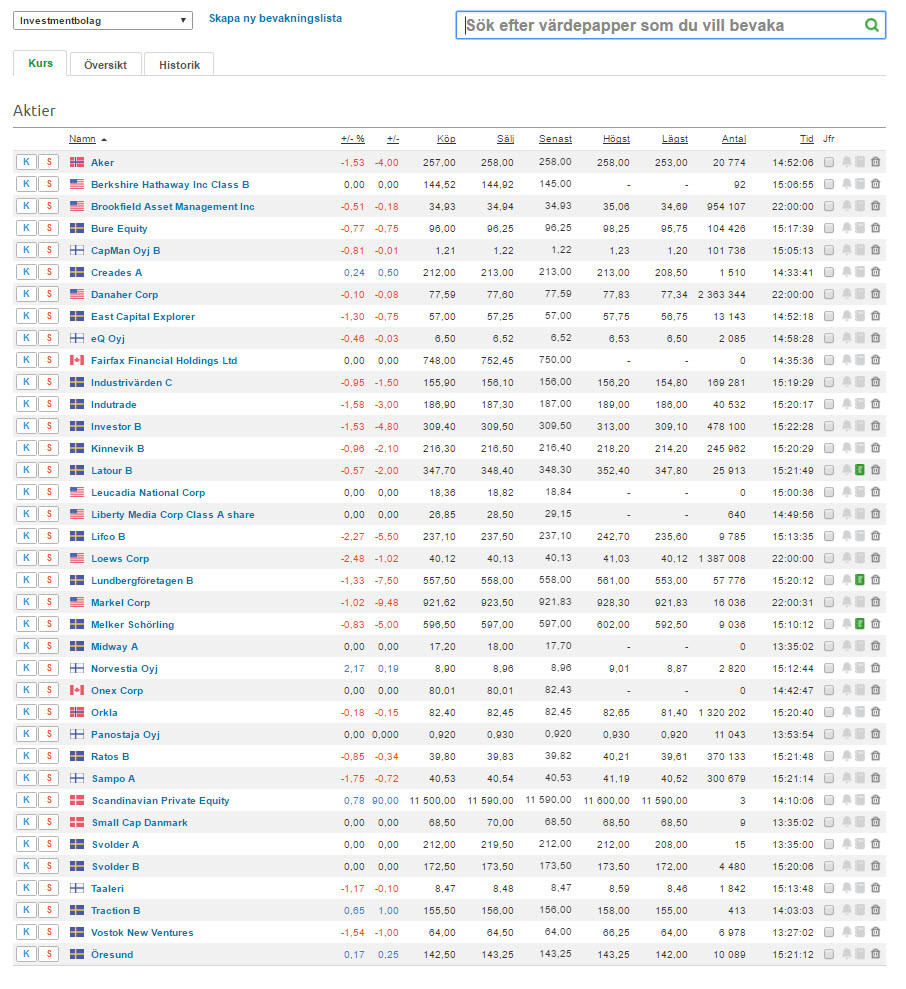Click the bell alert icon for Investor B
Image resolution: width=906 pixels, height=989 pixels.
click(846, 426)
